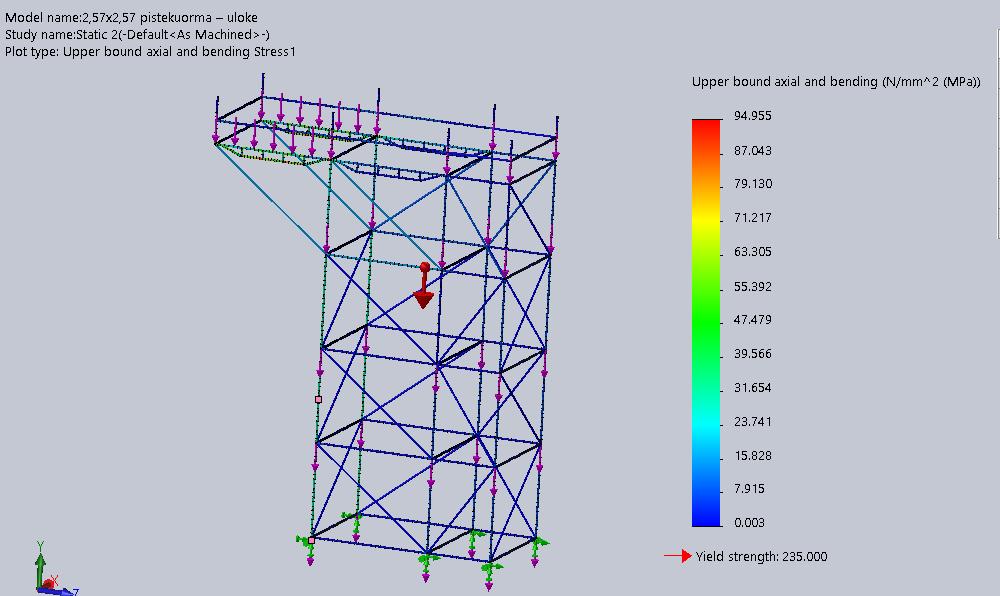Click legend value 71.217
The image size is (1000, 596).
[x=753, y=217]
